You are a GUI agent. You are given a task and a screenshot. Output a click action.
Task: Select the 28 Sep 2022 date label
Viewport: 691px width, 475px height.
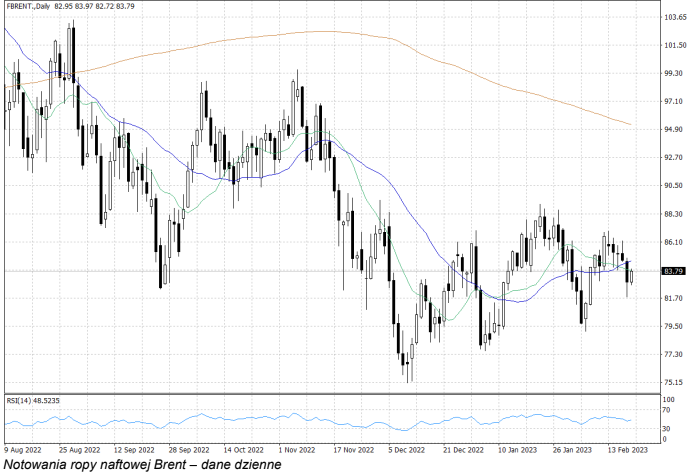pos(189,450)
